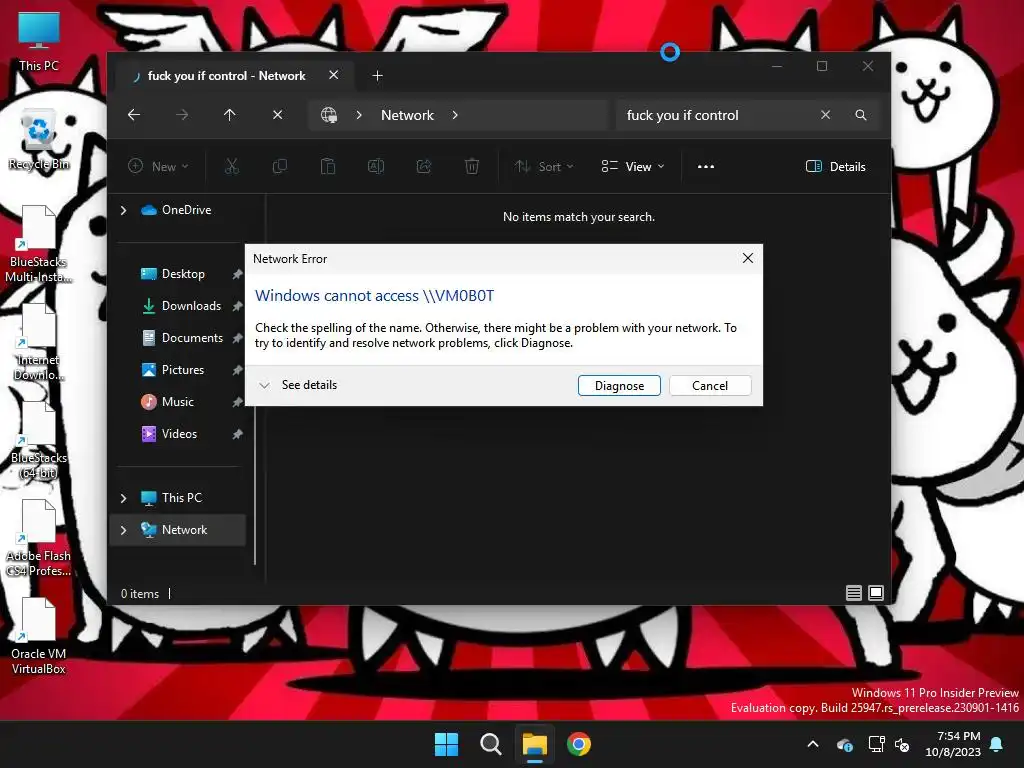Open the taskbar clock and date
The image size is (1024, 768).
tap(953, 744)
